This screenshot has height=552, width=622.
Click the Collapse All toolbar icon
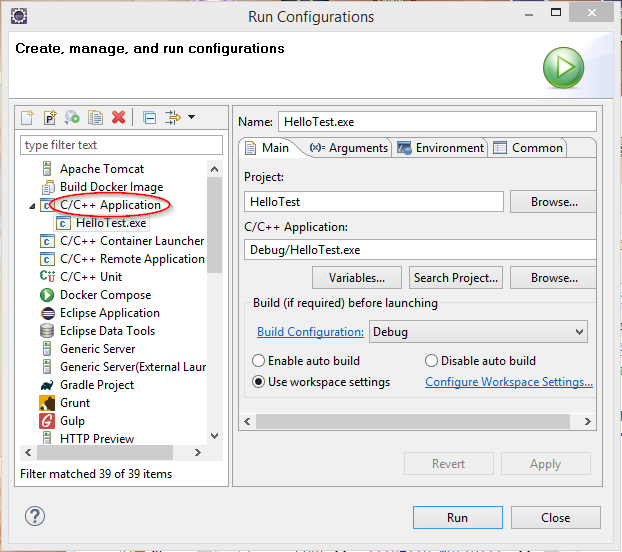tap(149, 117)
